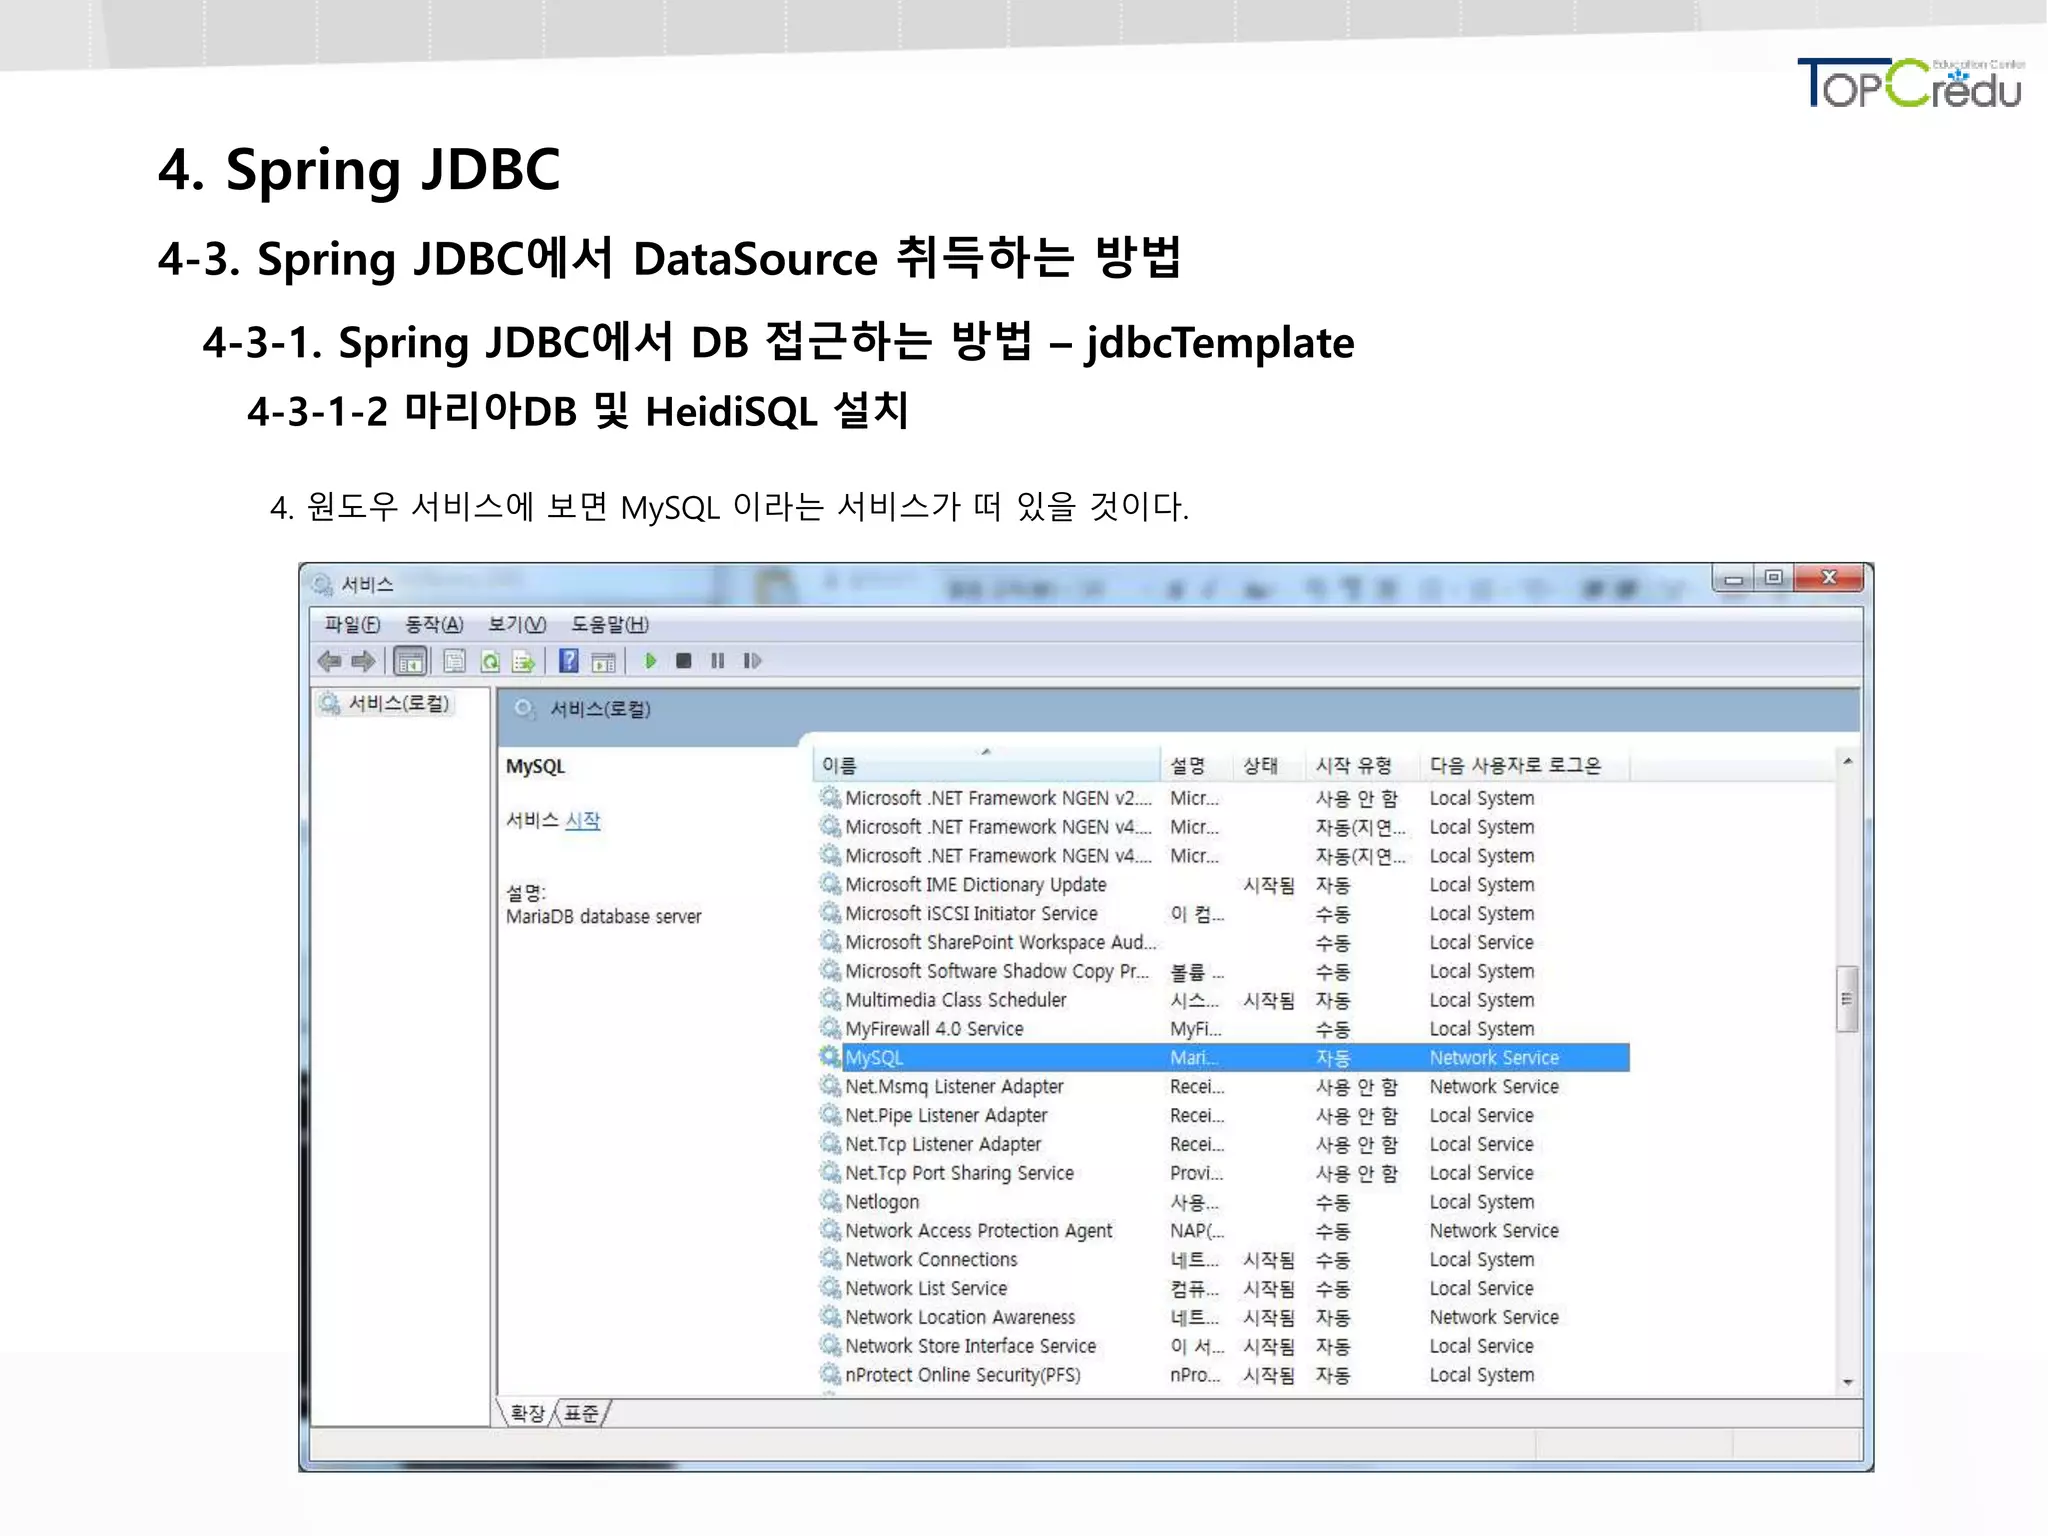2048x1536 pixels.
Task: Click the Back arrow toolbar icon
Action: [x=329, y=661]
